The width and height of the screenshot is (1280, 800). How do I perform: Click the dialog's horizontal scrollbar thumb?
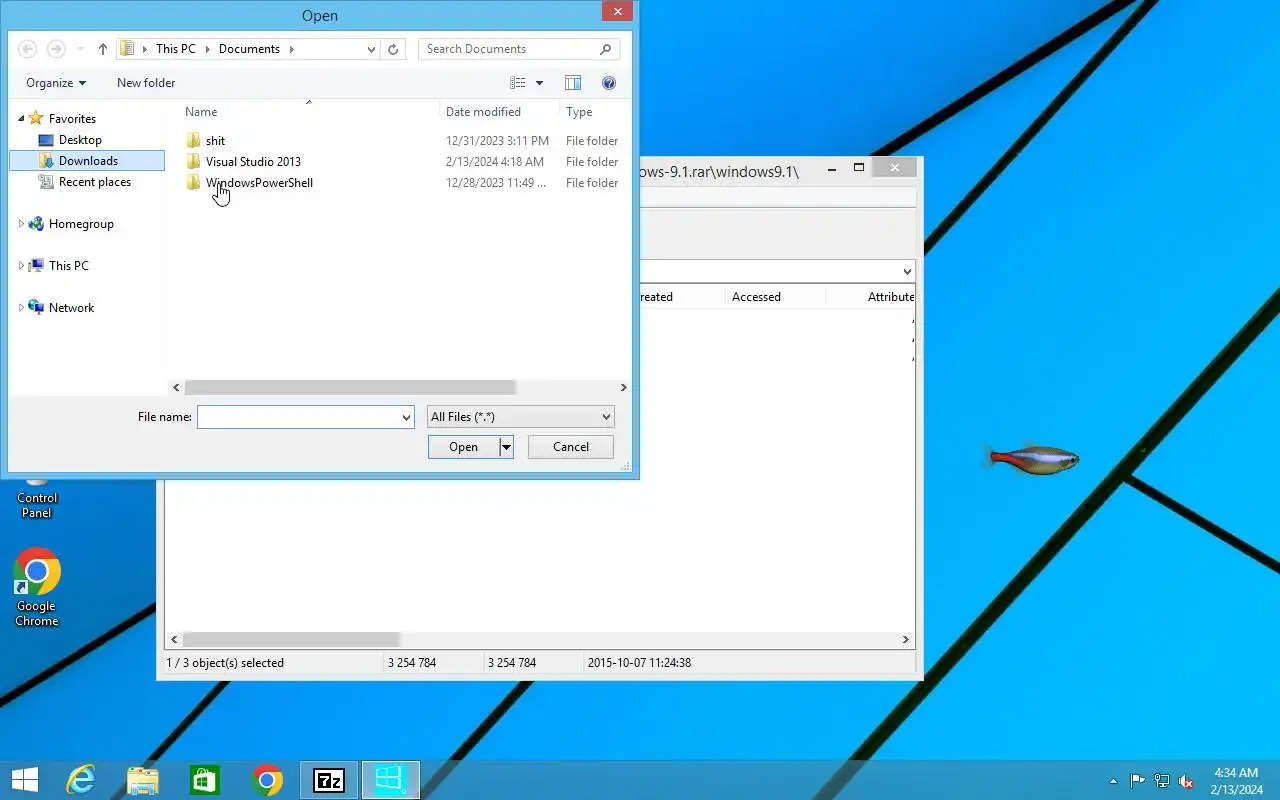click(350, 387)
